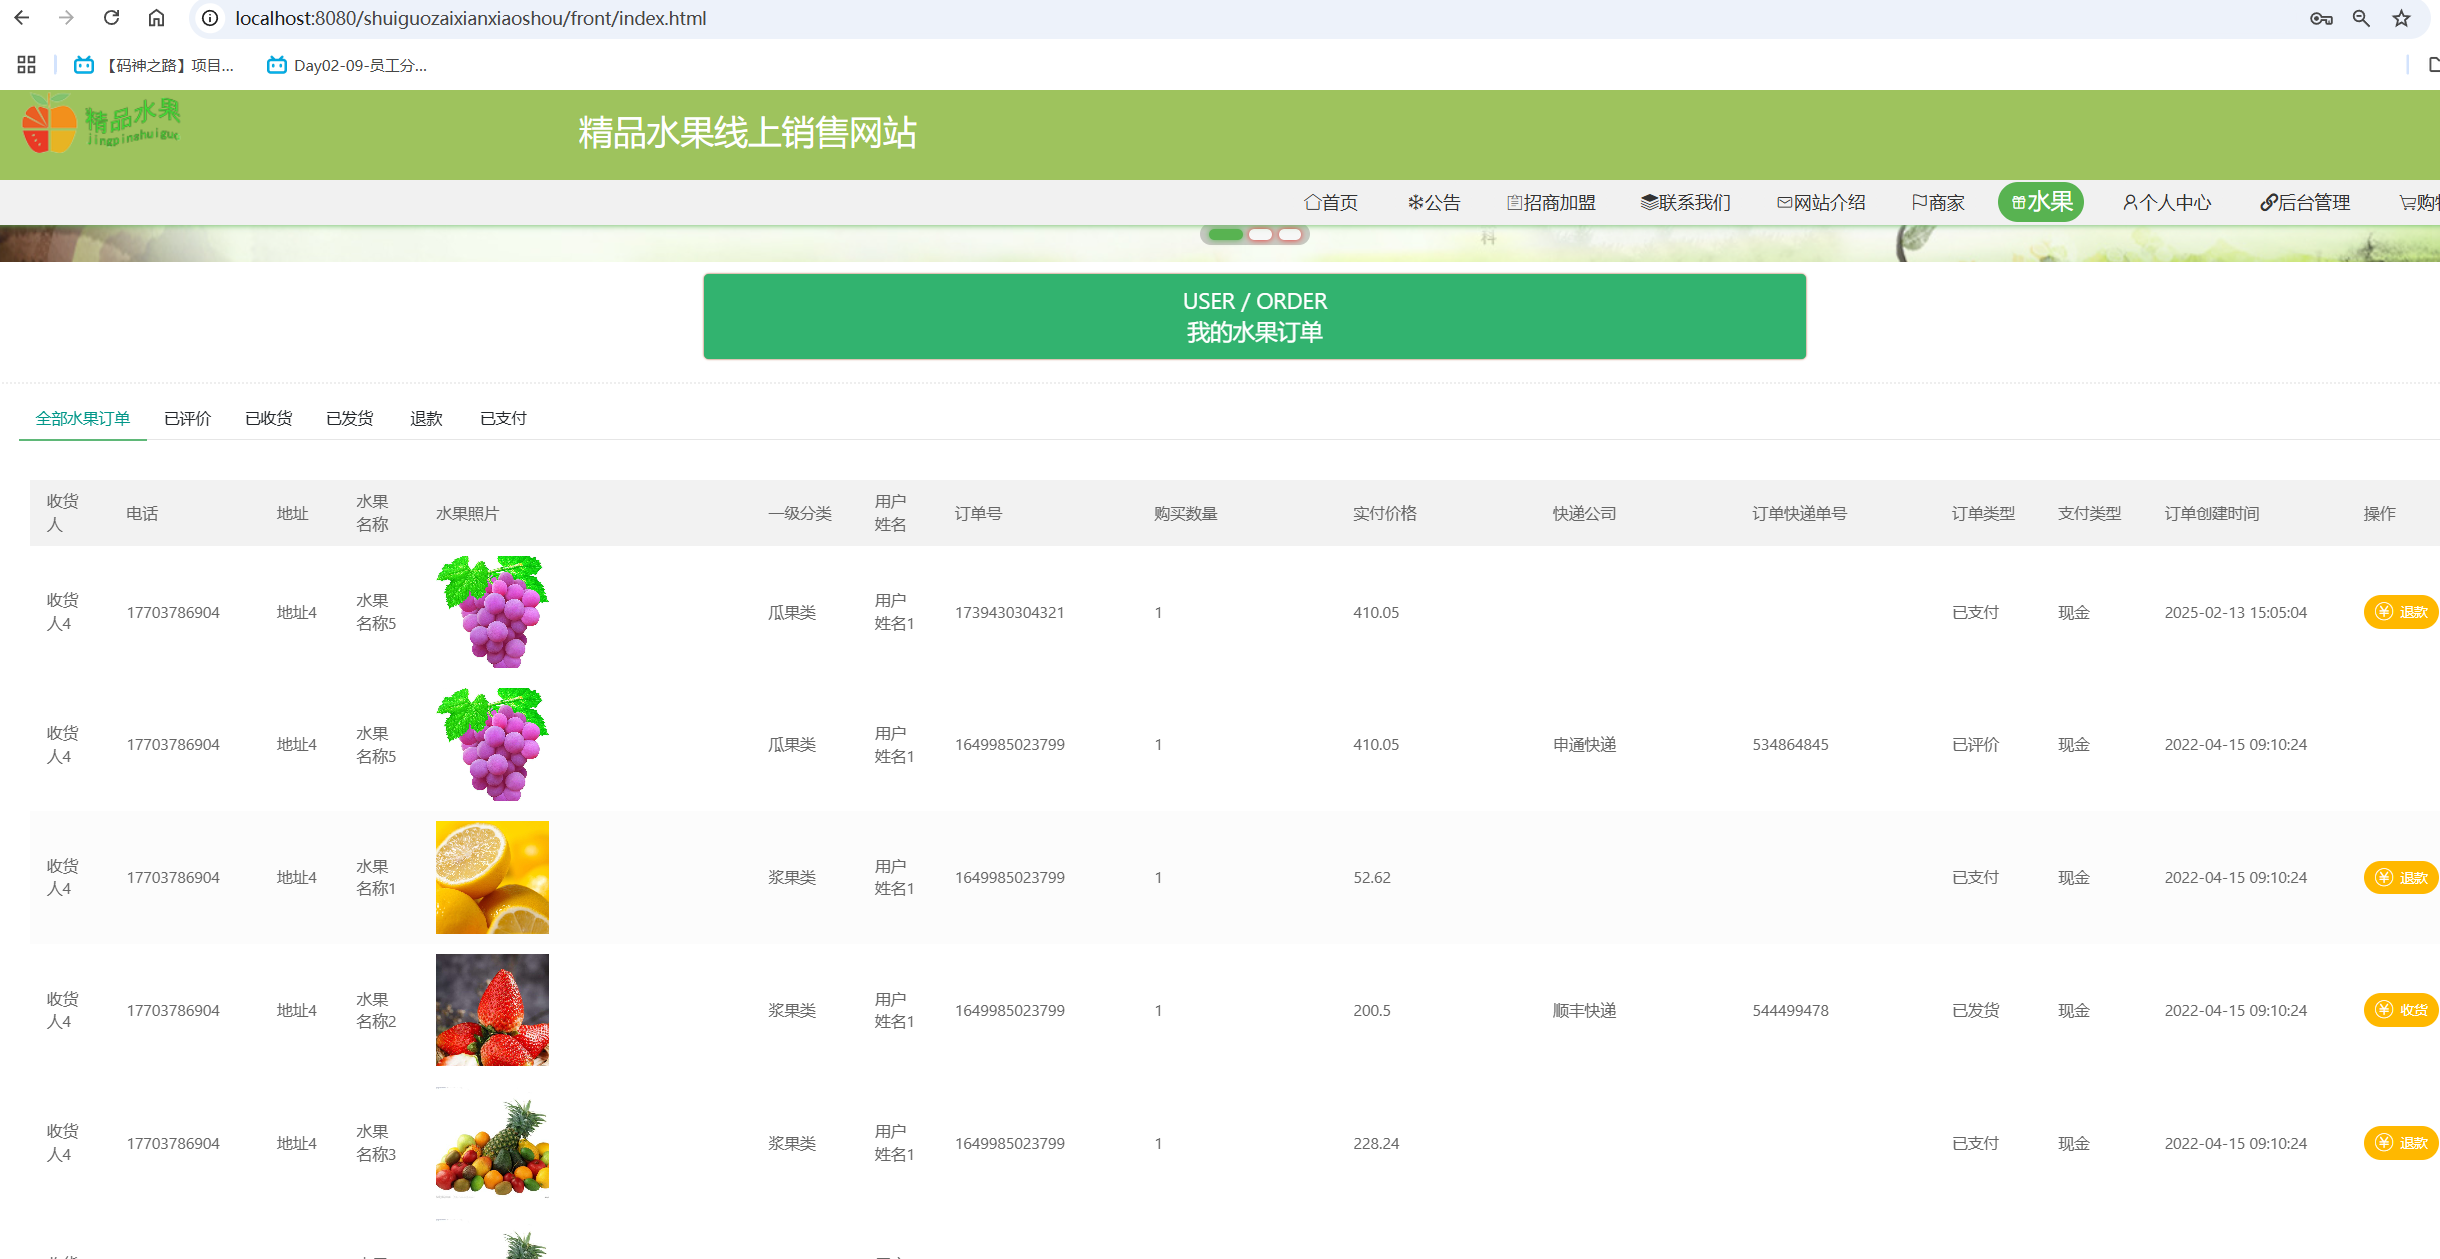This screenshot has width=2440, height=1259.
Task: Open the browser zoom magnifier icon
Action: point(2361,18)
